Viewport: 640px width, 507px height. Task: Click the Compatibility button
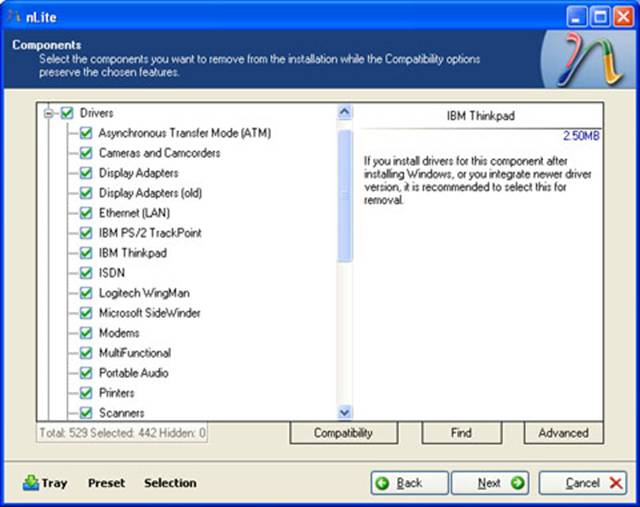click(343, 433)
